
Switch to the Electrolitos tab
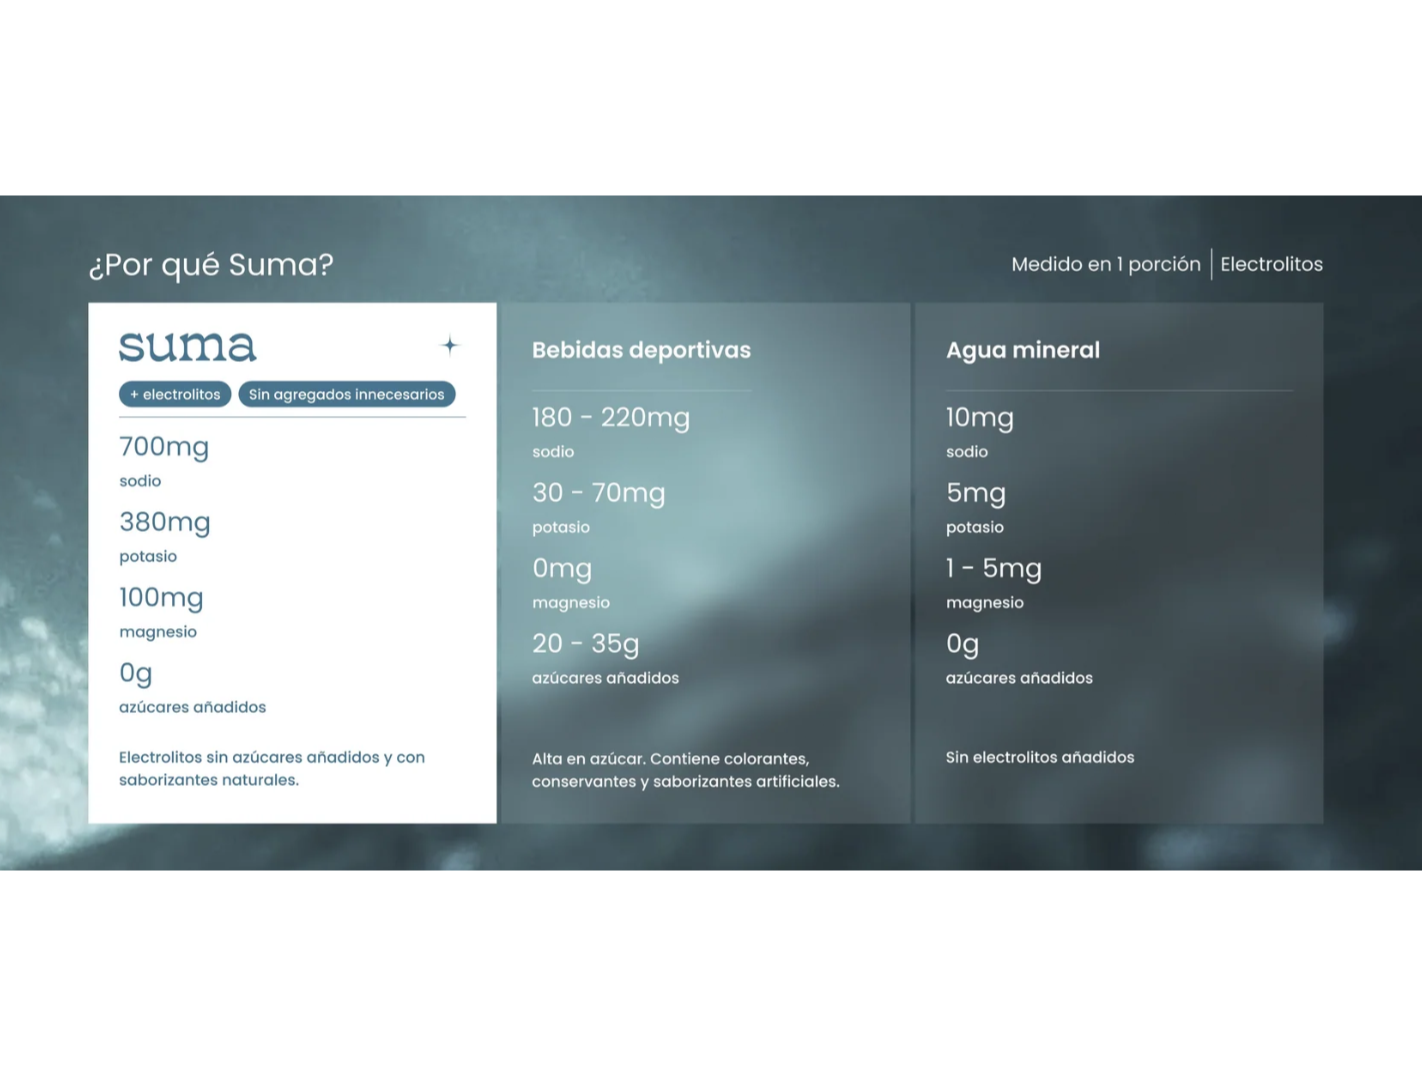(x=1271, y=264)
